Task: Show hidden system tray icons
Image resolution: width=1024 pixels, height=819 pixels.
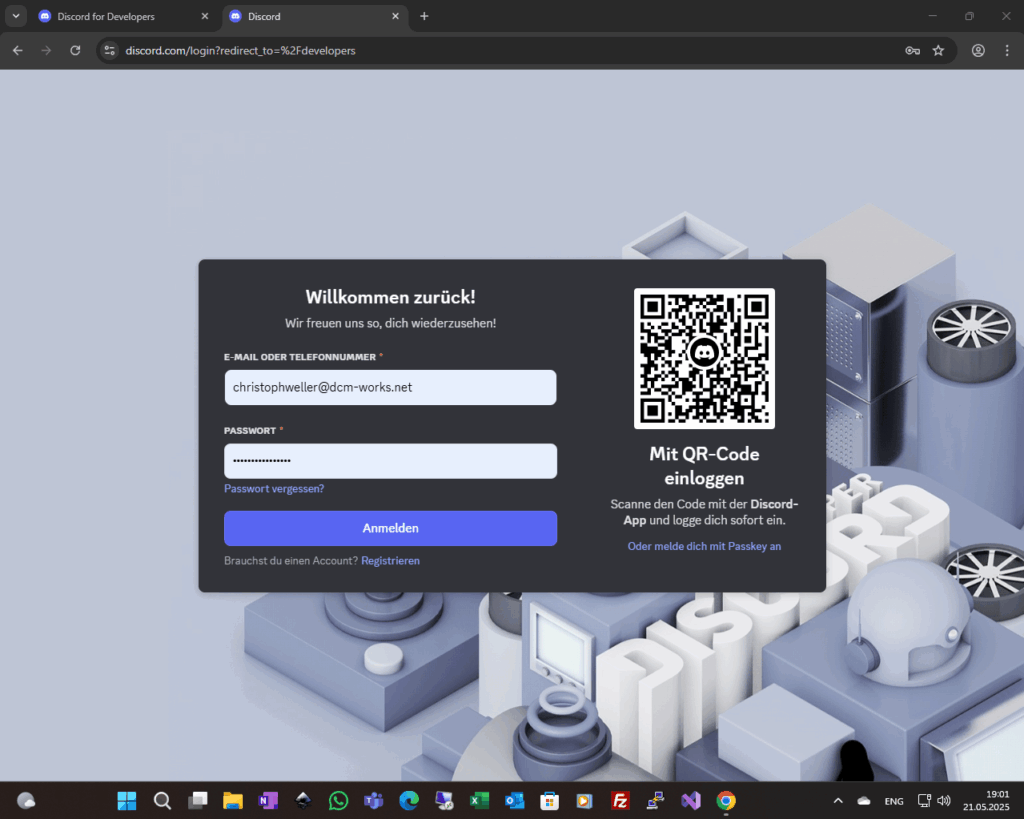Action: point(839,801)
